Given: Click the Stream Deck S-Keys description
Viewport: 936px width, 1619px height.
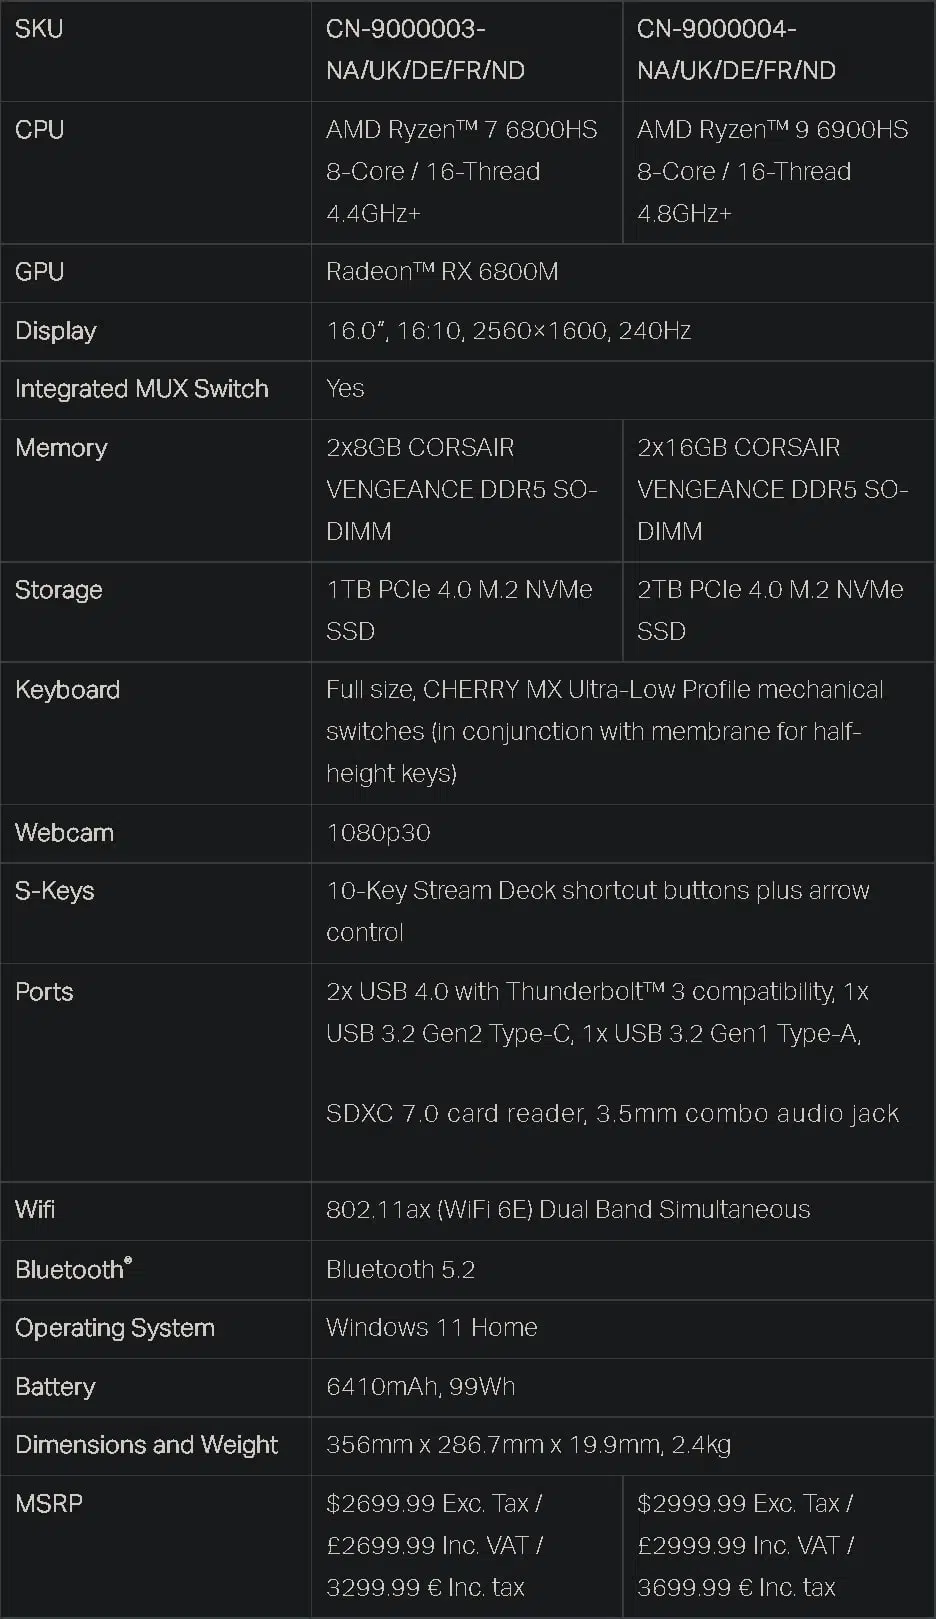Looking at the screenshot, I should pyautogui.click(x=597, y=912).
